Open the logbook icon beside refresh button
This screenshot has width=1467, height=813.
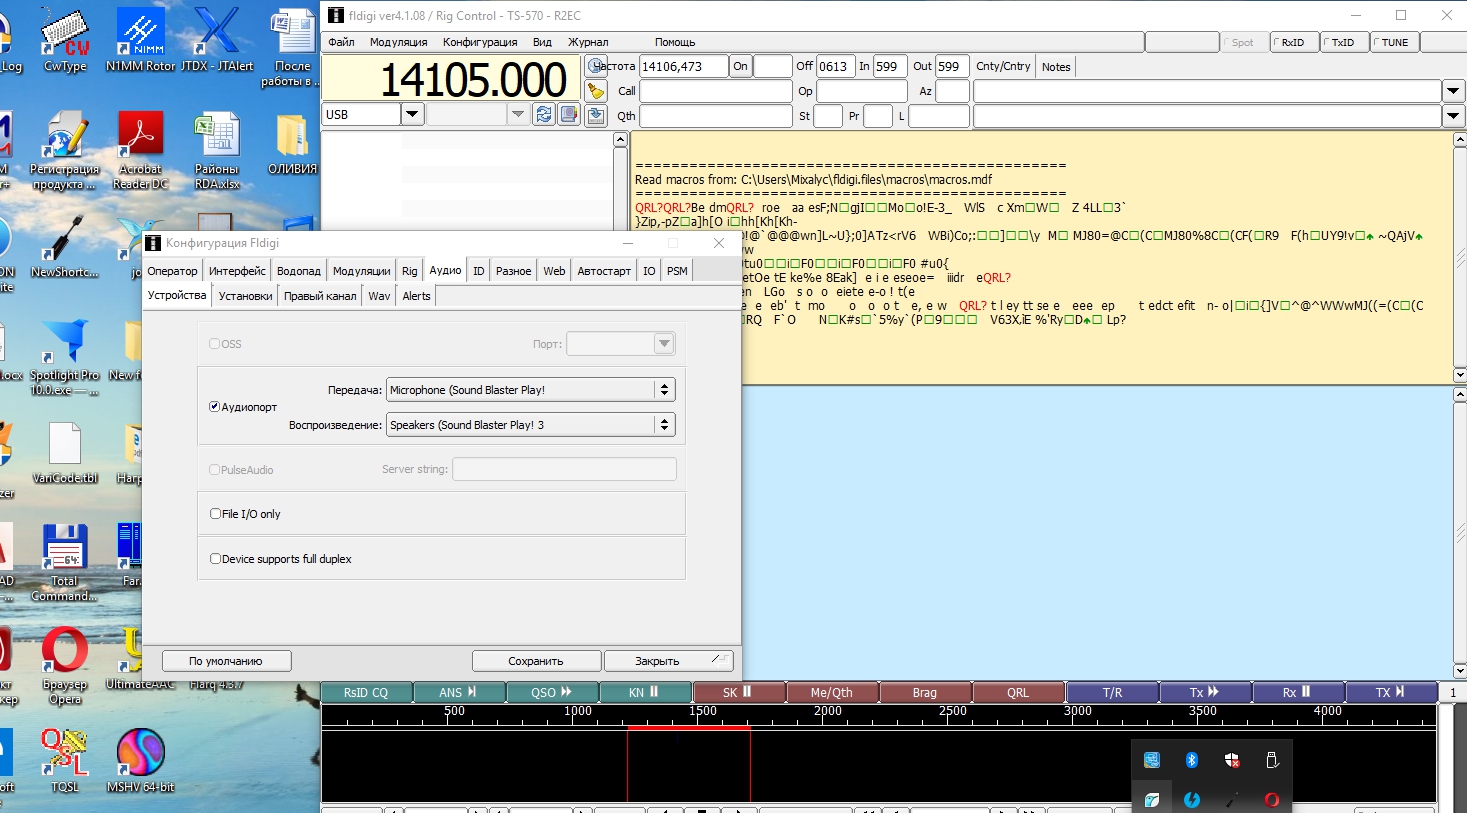tap(569, 114)
